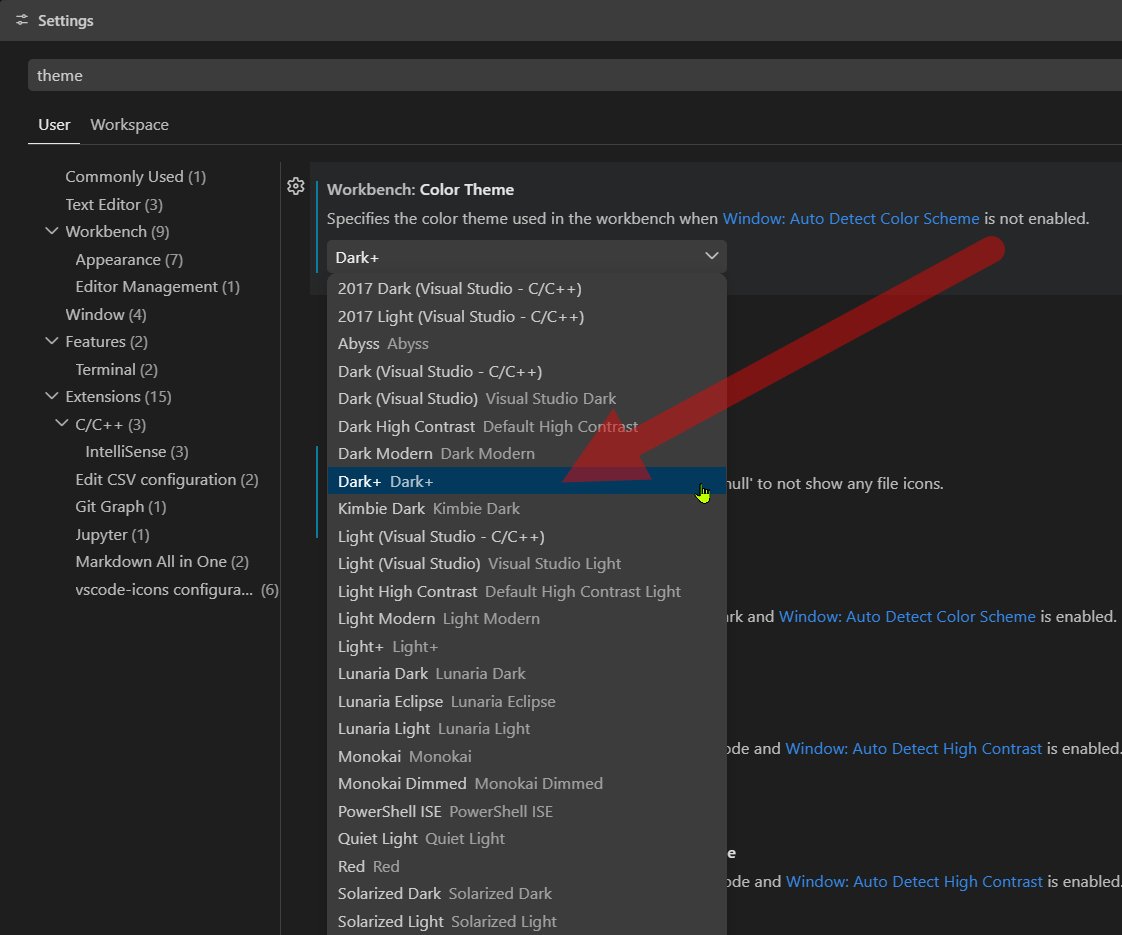
Task: Select IntelliSense (3) category
Action: point(137,452)
